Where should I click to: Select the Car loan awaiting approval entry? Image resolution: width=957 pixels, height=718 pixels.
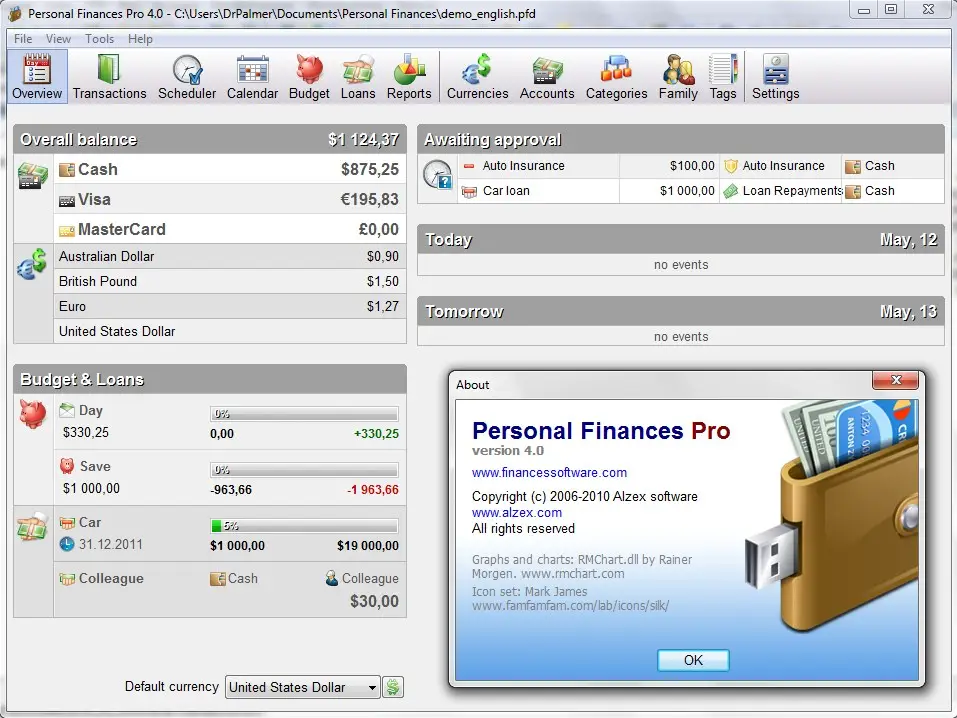701,191
